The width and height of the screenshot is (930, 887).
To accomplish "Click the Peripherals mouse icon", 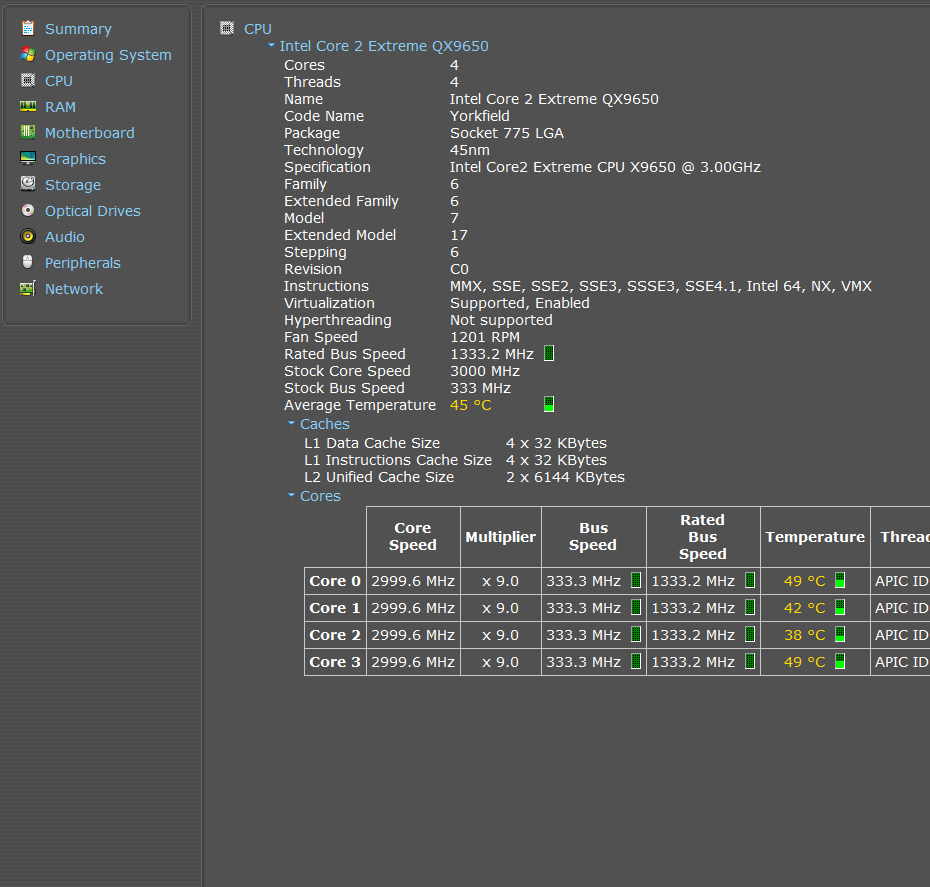I will 28,261.
